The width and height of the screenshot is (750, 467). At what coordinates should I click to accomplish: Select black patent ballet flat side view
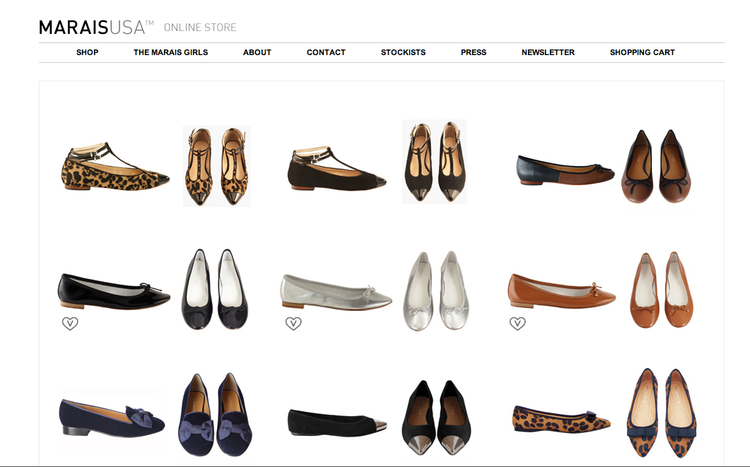pos(114,291)
